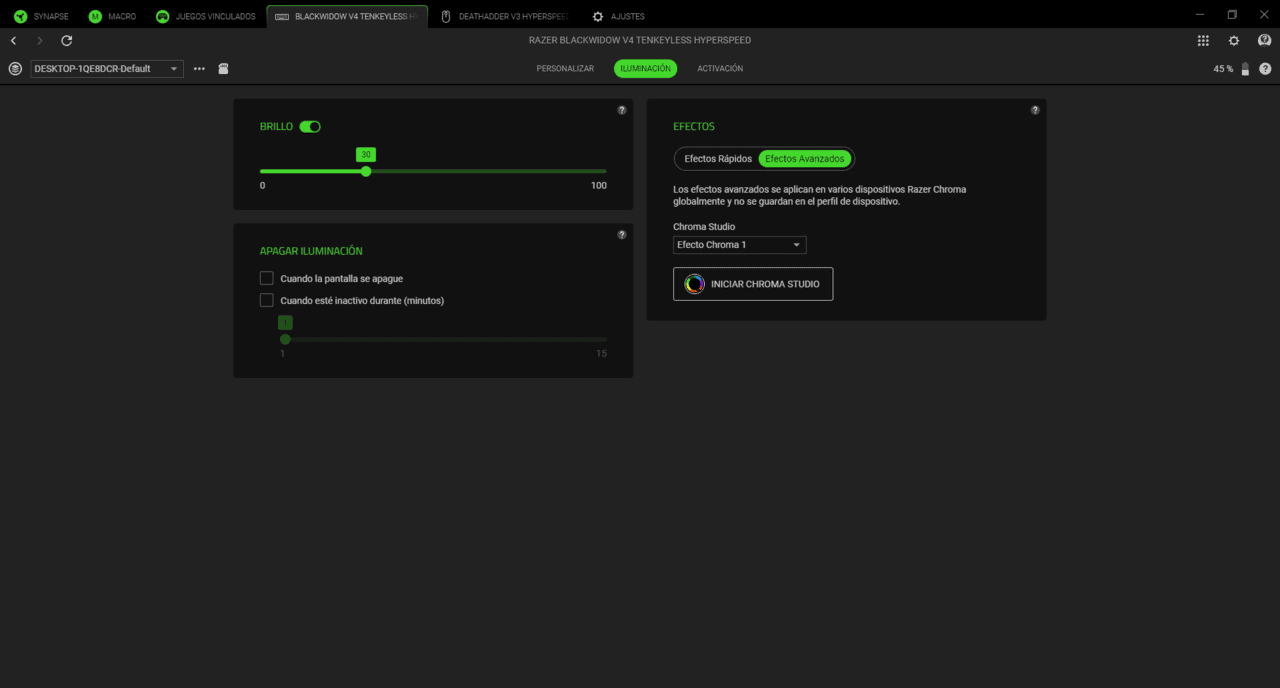Image resolution: width=1280 pixels, height=688 pixels.
Task: Show help for the Brillo panel
Action: coord(622,110)
